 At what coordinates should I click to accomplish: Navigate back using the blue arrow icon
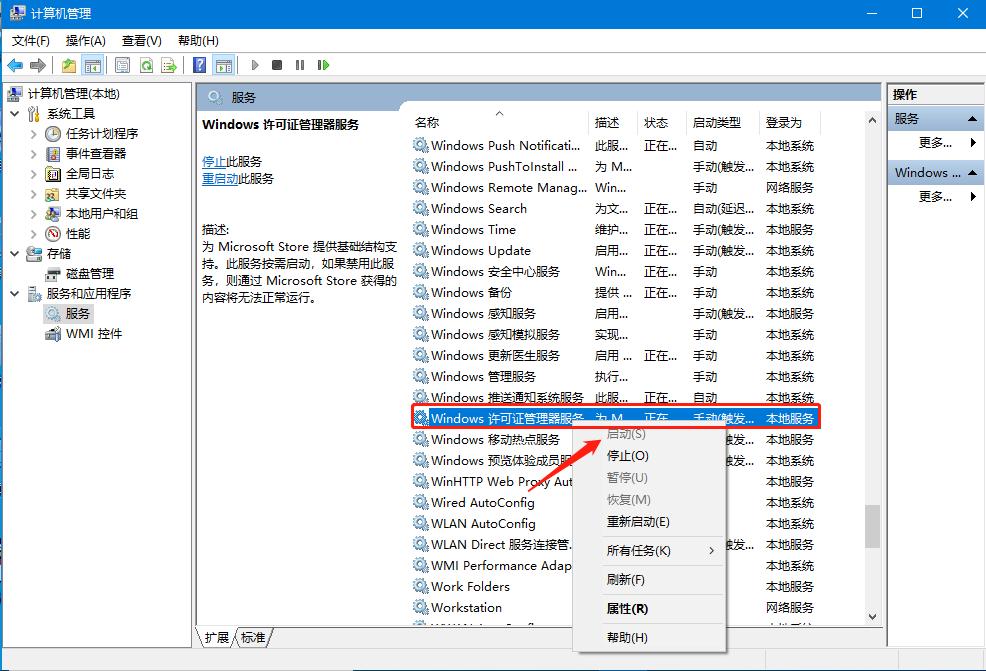(x=15, y=65)
